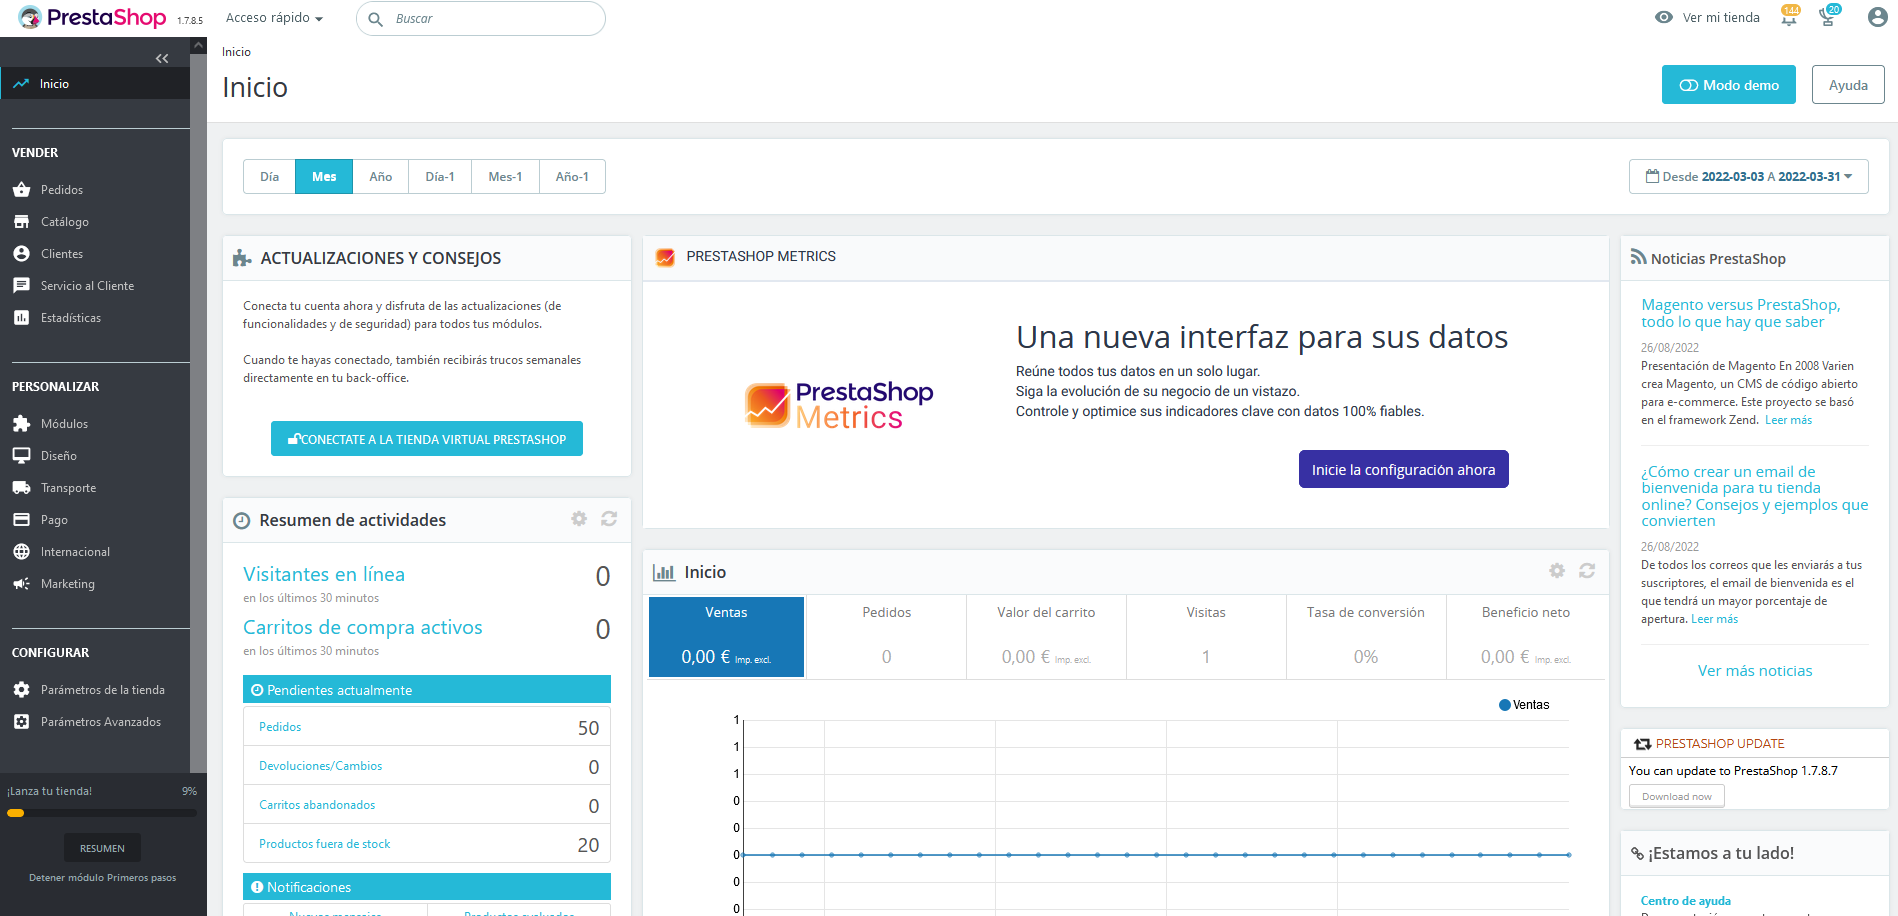Open Carritos abandonados pending link
Viewport: 1898px width, 916px height.
coord(317,805)
